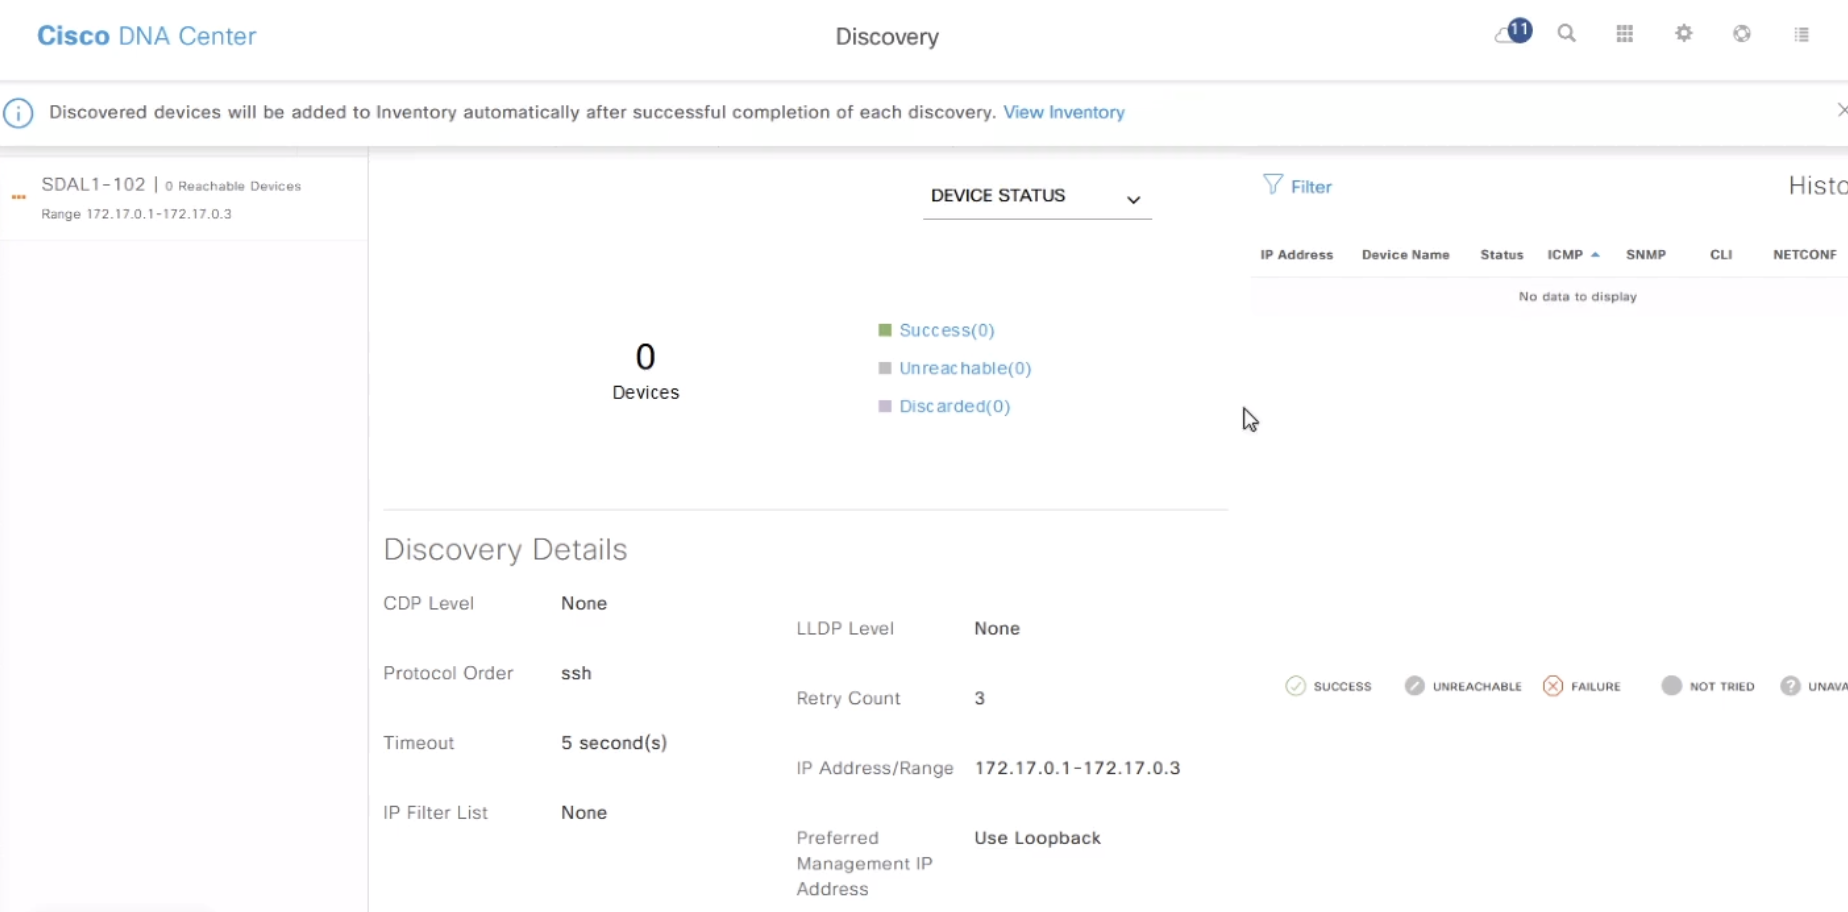Screen dimensions: 1848x912
Task: Open the SDAL1-102 orange ellipsis menu
Action: point(18,197)
